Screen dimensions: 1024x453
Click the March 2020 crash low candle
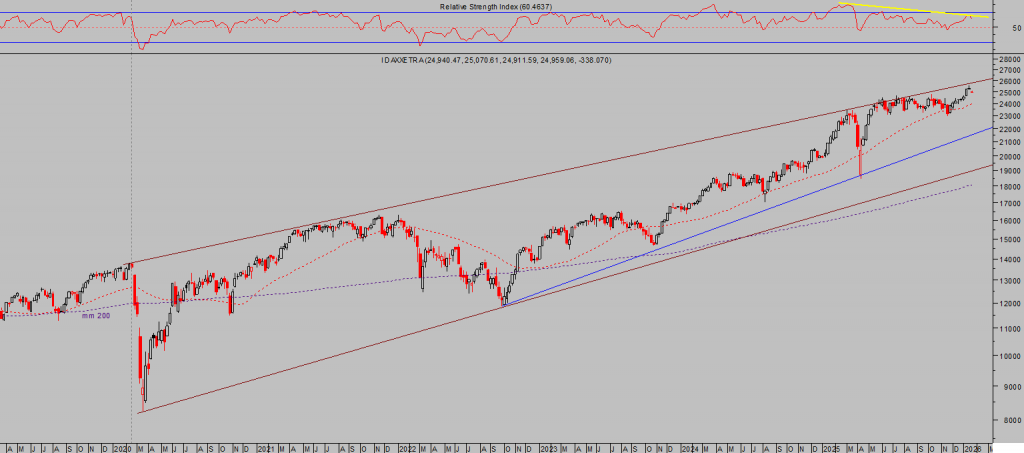pyautogui.click(x=143, y=398)
